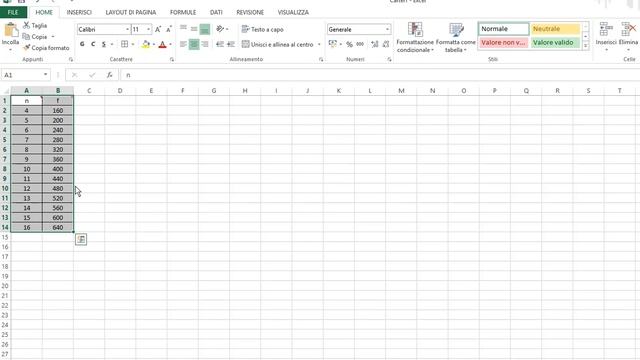Align text to vertical middle
Image resolution: width=640 pixels, height=360 pixels.
click(194, 29)
